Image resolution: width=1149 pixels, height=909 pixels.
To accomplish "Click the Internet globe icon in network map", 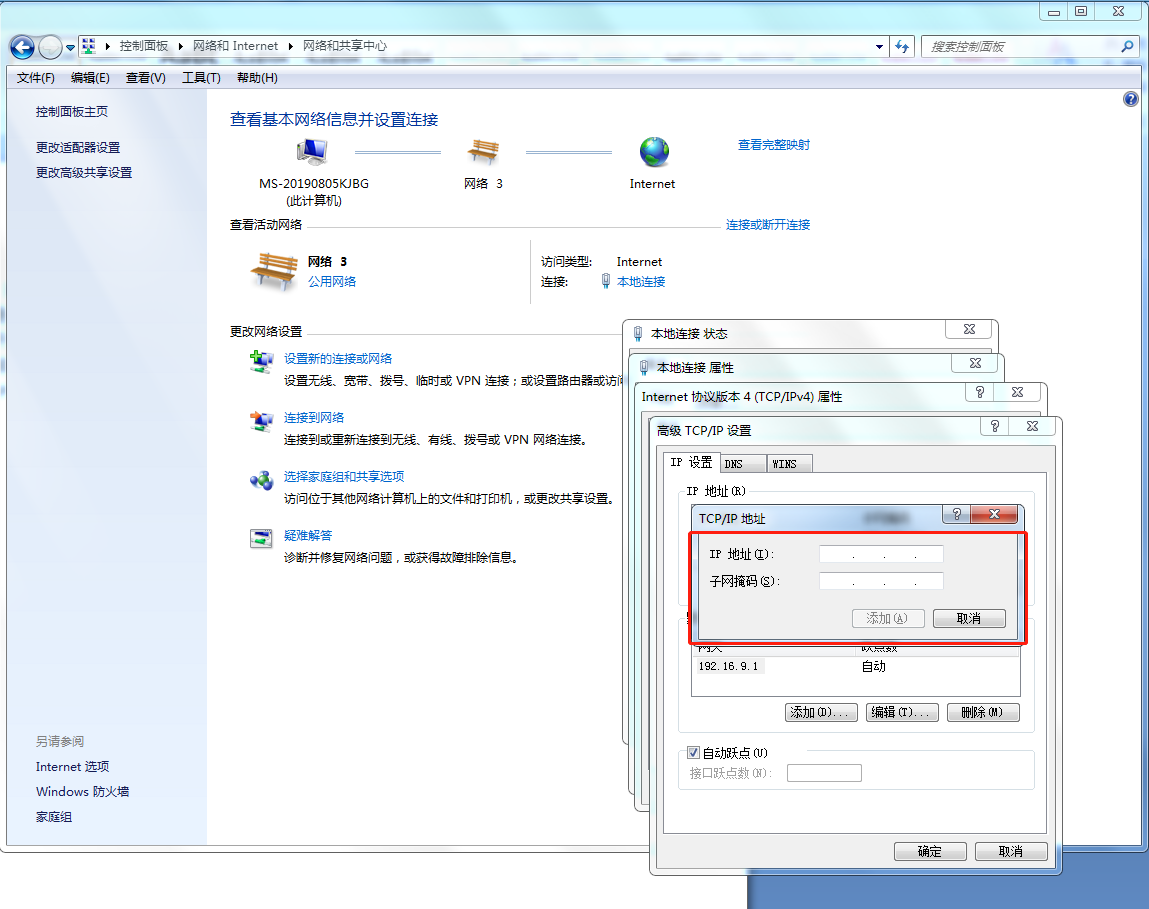I will (654, 152).
